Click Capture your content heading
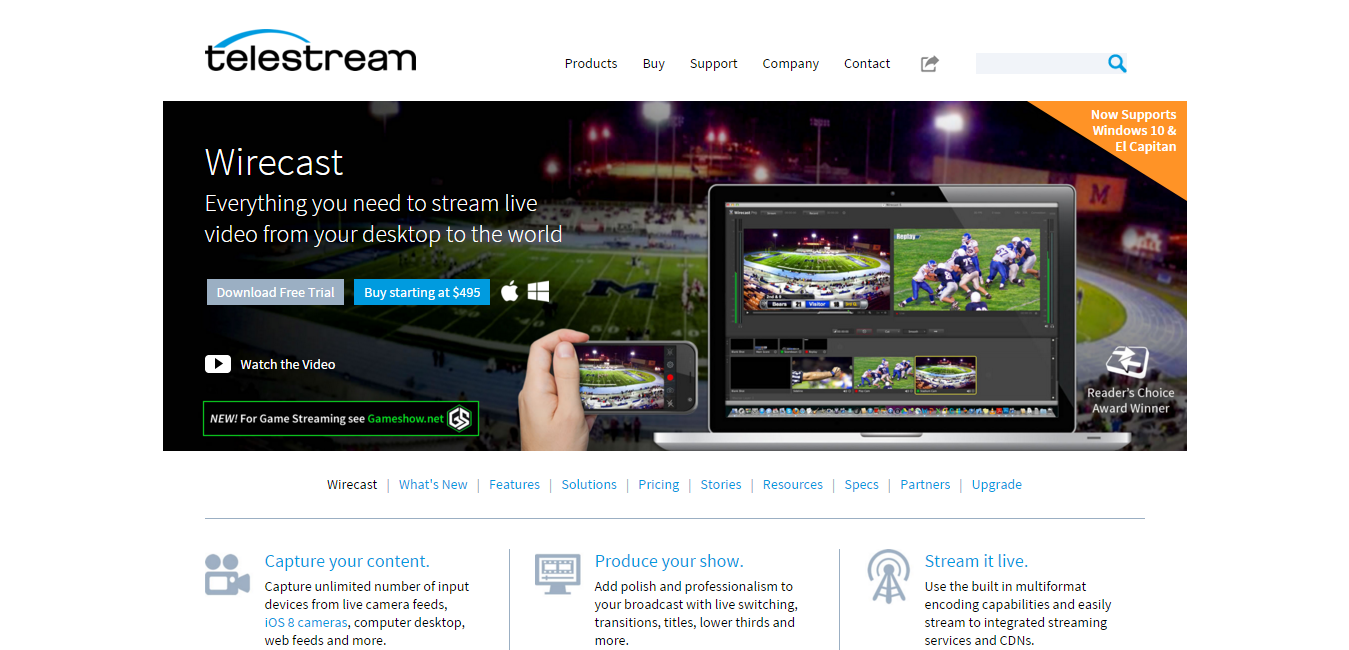 point(347,561)
